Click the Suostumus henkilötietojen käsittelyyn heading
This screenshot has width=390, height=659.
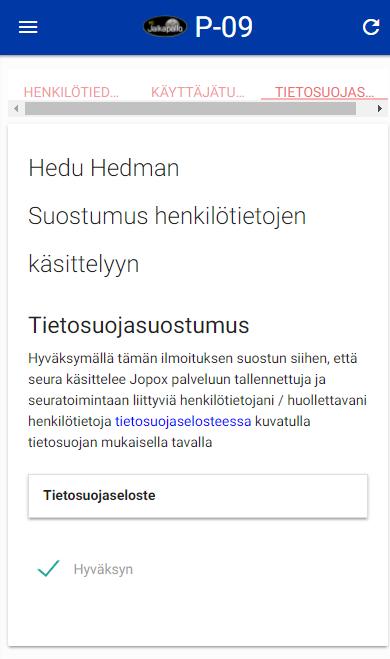tap(167, 240)
